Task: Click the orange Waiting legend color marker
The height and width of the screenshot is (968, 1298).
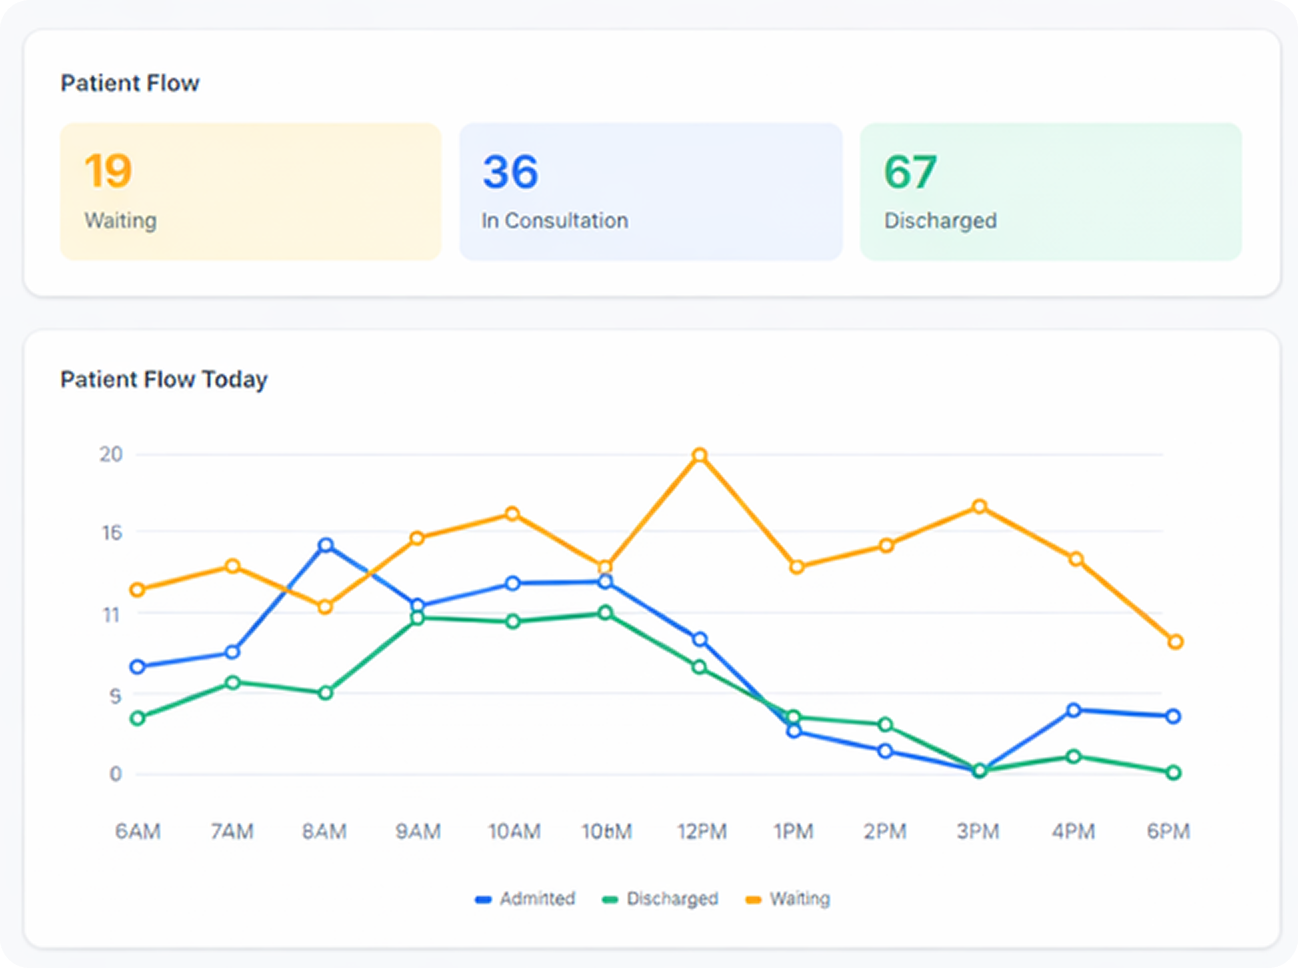Action: (754, 900)
